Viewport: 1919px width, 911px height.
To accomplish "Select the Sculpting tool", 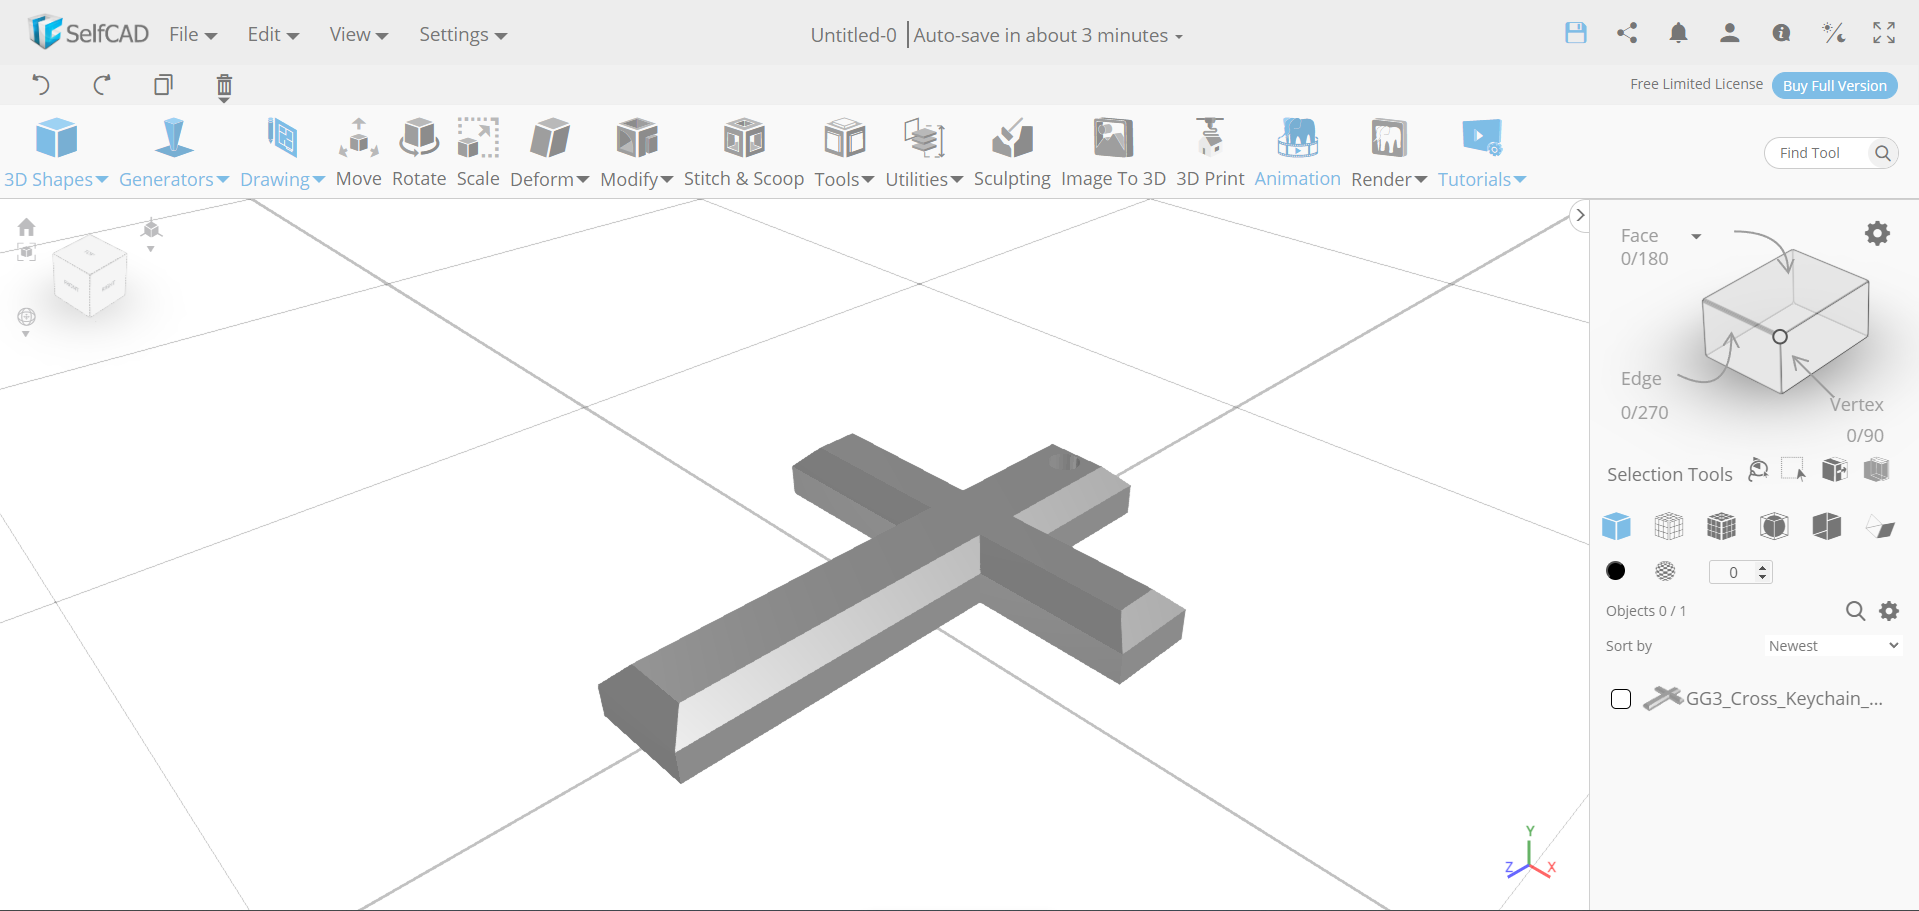I will pyautogui.click(x=1011, y=152).
